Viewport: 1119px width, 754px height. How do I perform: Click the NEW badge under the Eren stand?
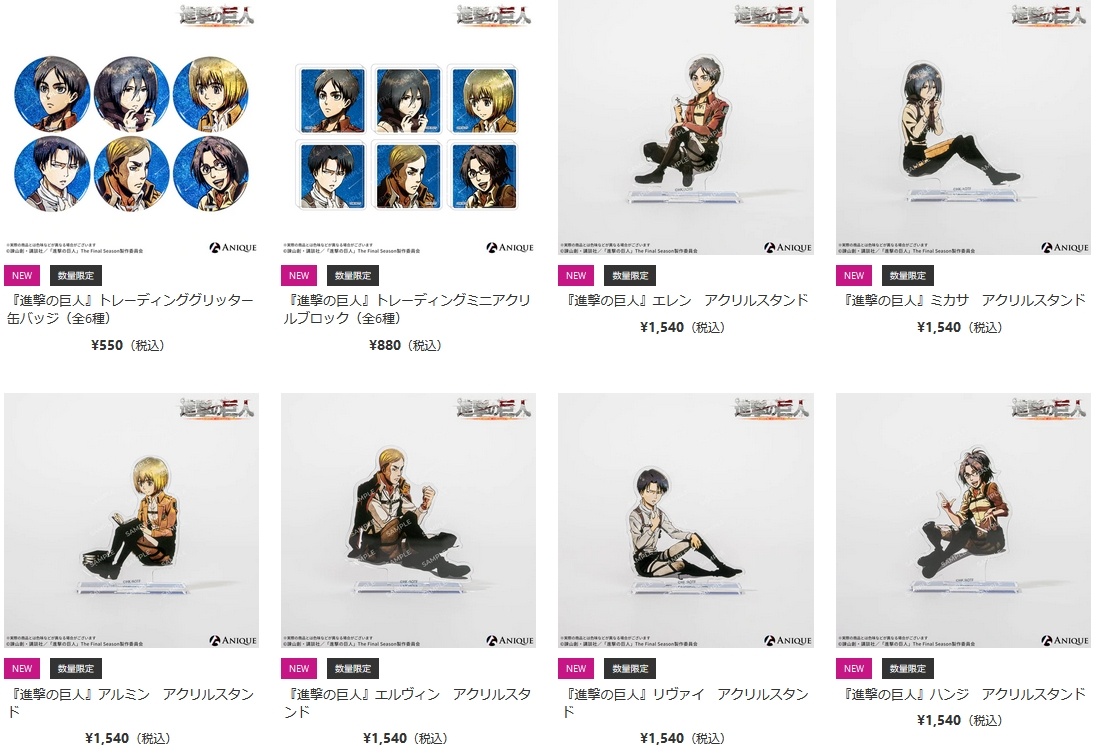pyautogui.click(x=576, y=275)
